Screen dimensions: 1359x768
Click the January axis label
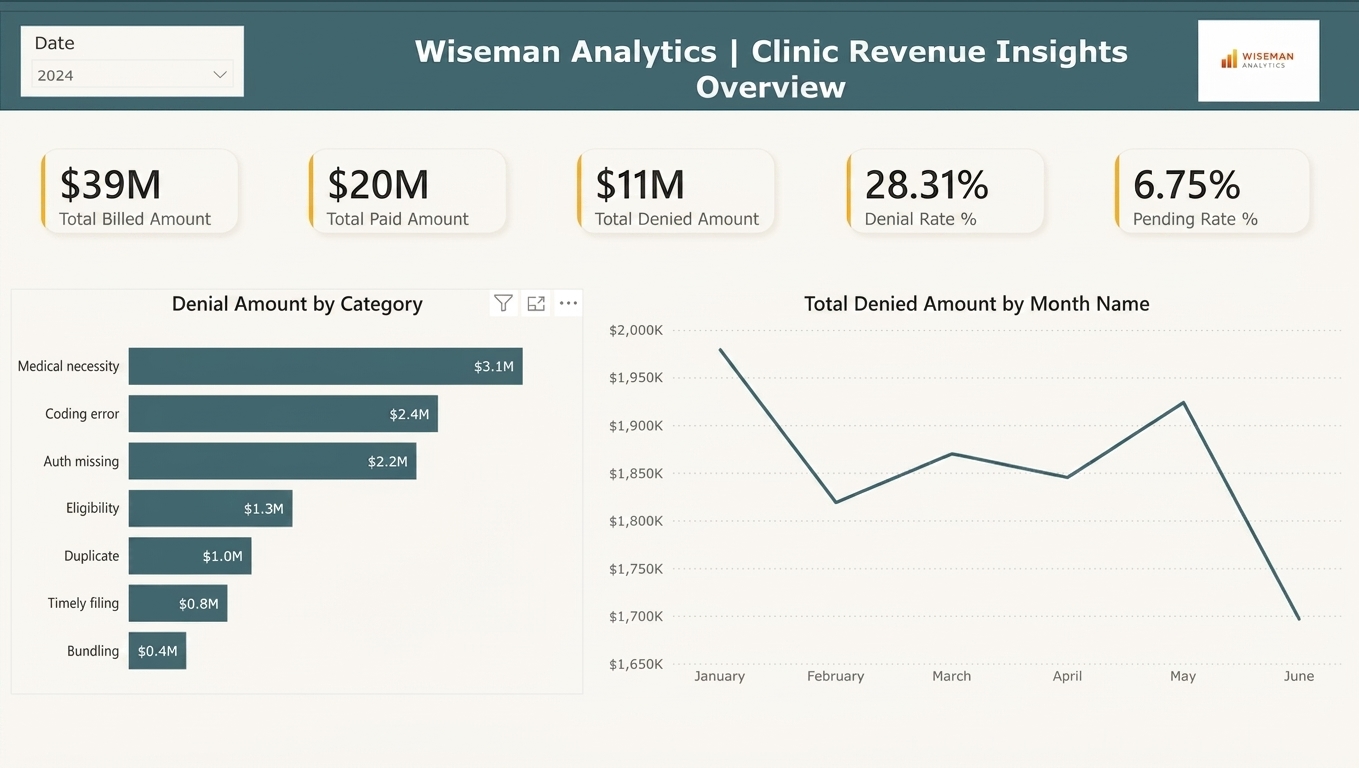[x=719, y=676]
